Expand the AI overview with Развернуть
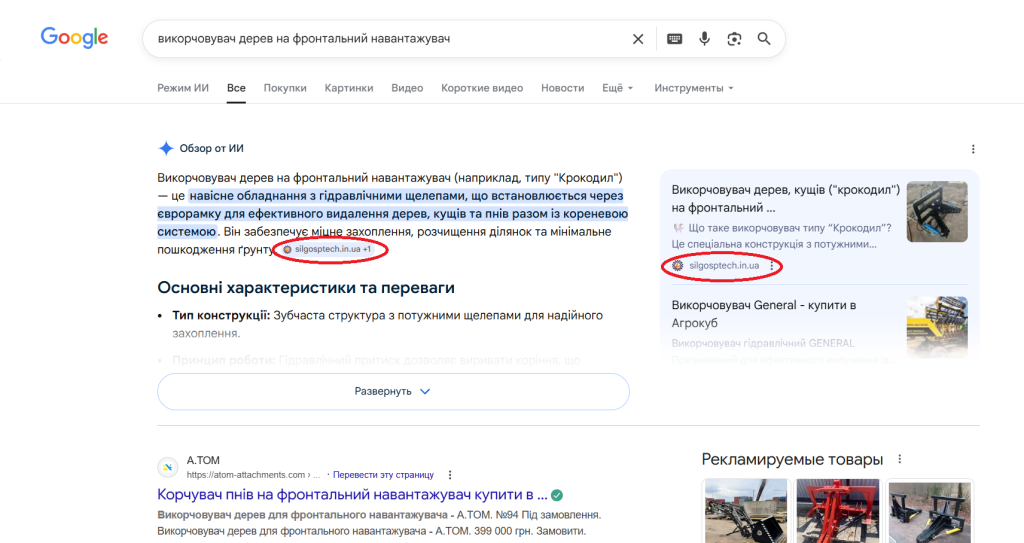Screen dimensions: 1024x543 393,391
